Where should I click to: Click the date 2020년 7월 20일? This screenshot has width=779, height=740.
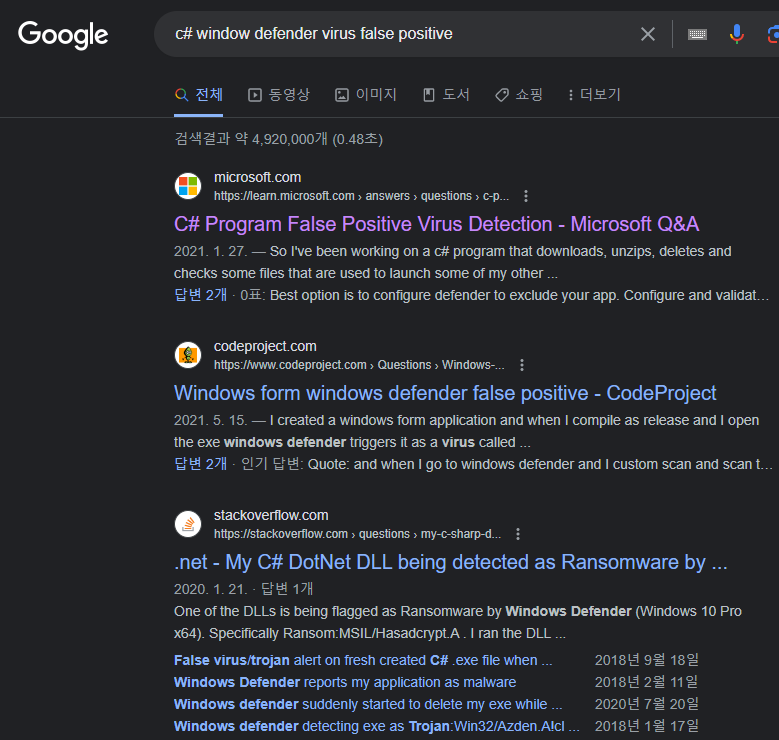[x=646, y=704]
